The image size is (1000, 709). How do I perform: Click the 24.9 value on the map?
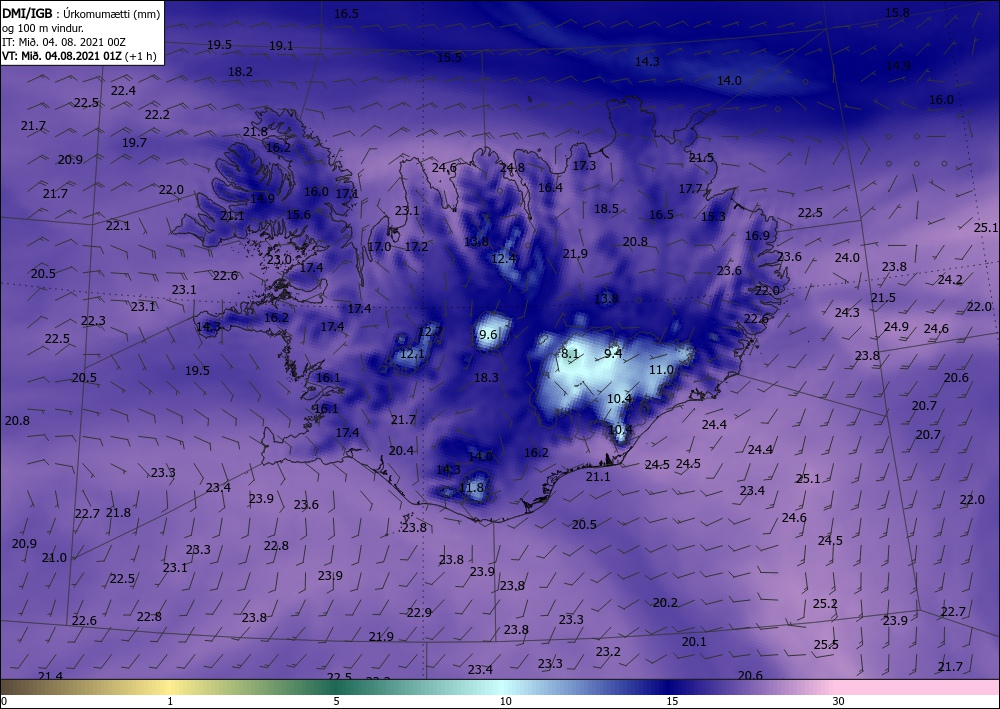(896, 326)
